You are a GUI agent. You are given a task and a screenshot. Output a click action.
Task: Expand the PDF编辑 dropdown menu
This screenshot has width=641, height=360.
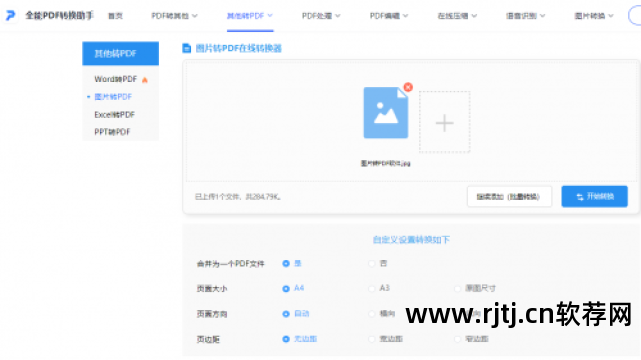tap(389, 16)
